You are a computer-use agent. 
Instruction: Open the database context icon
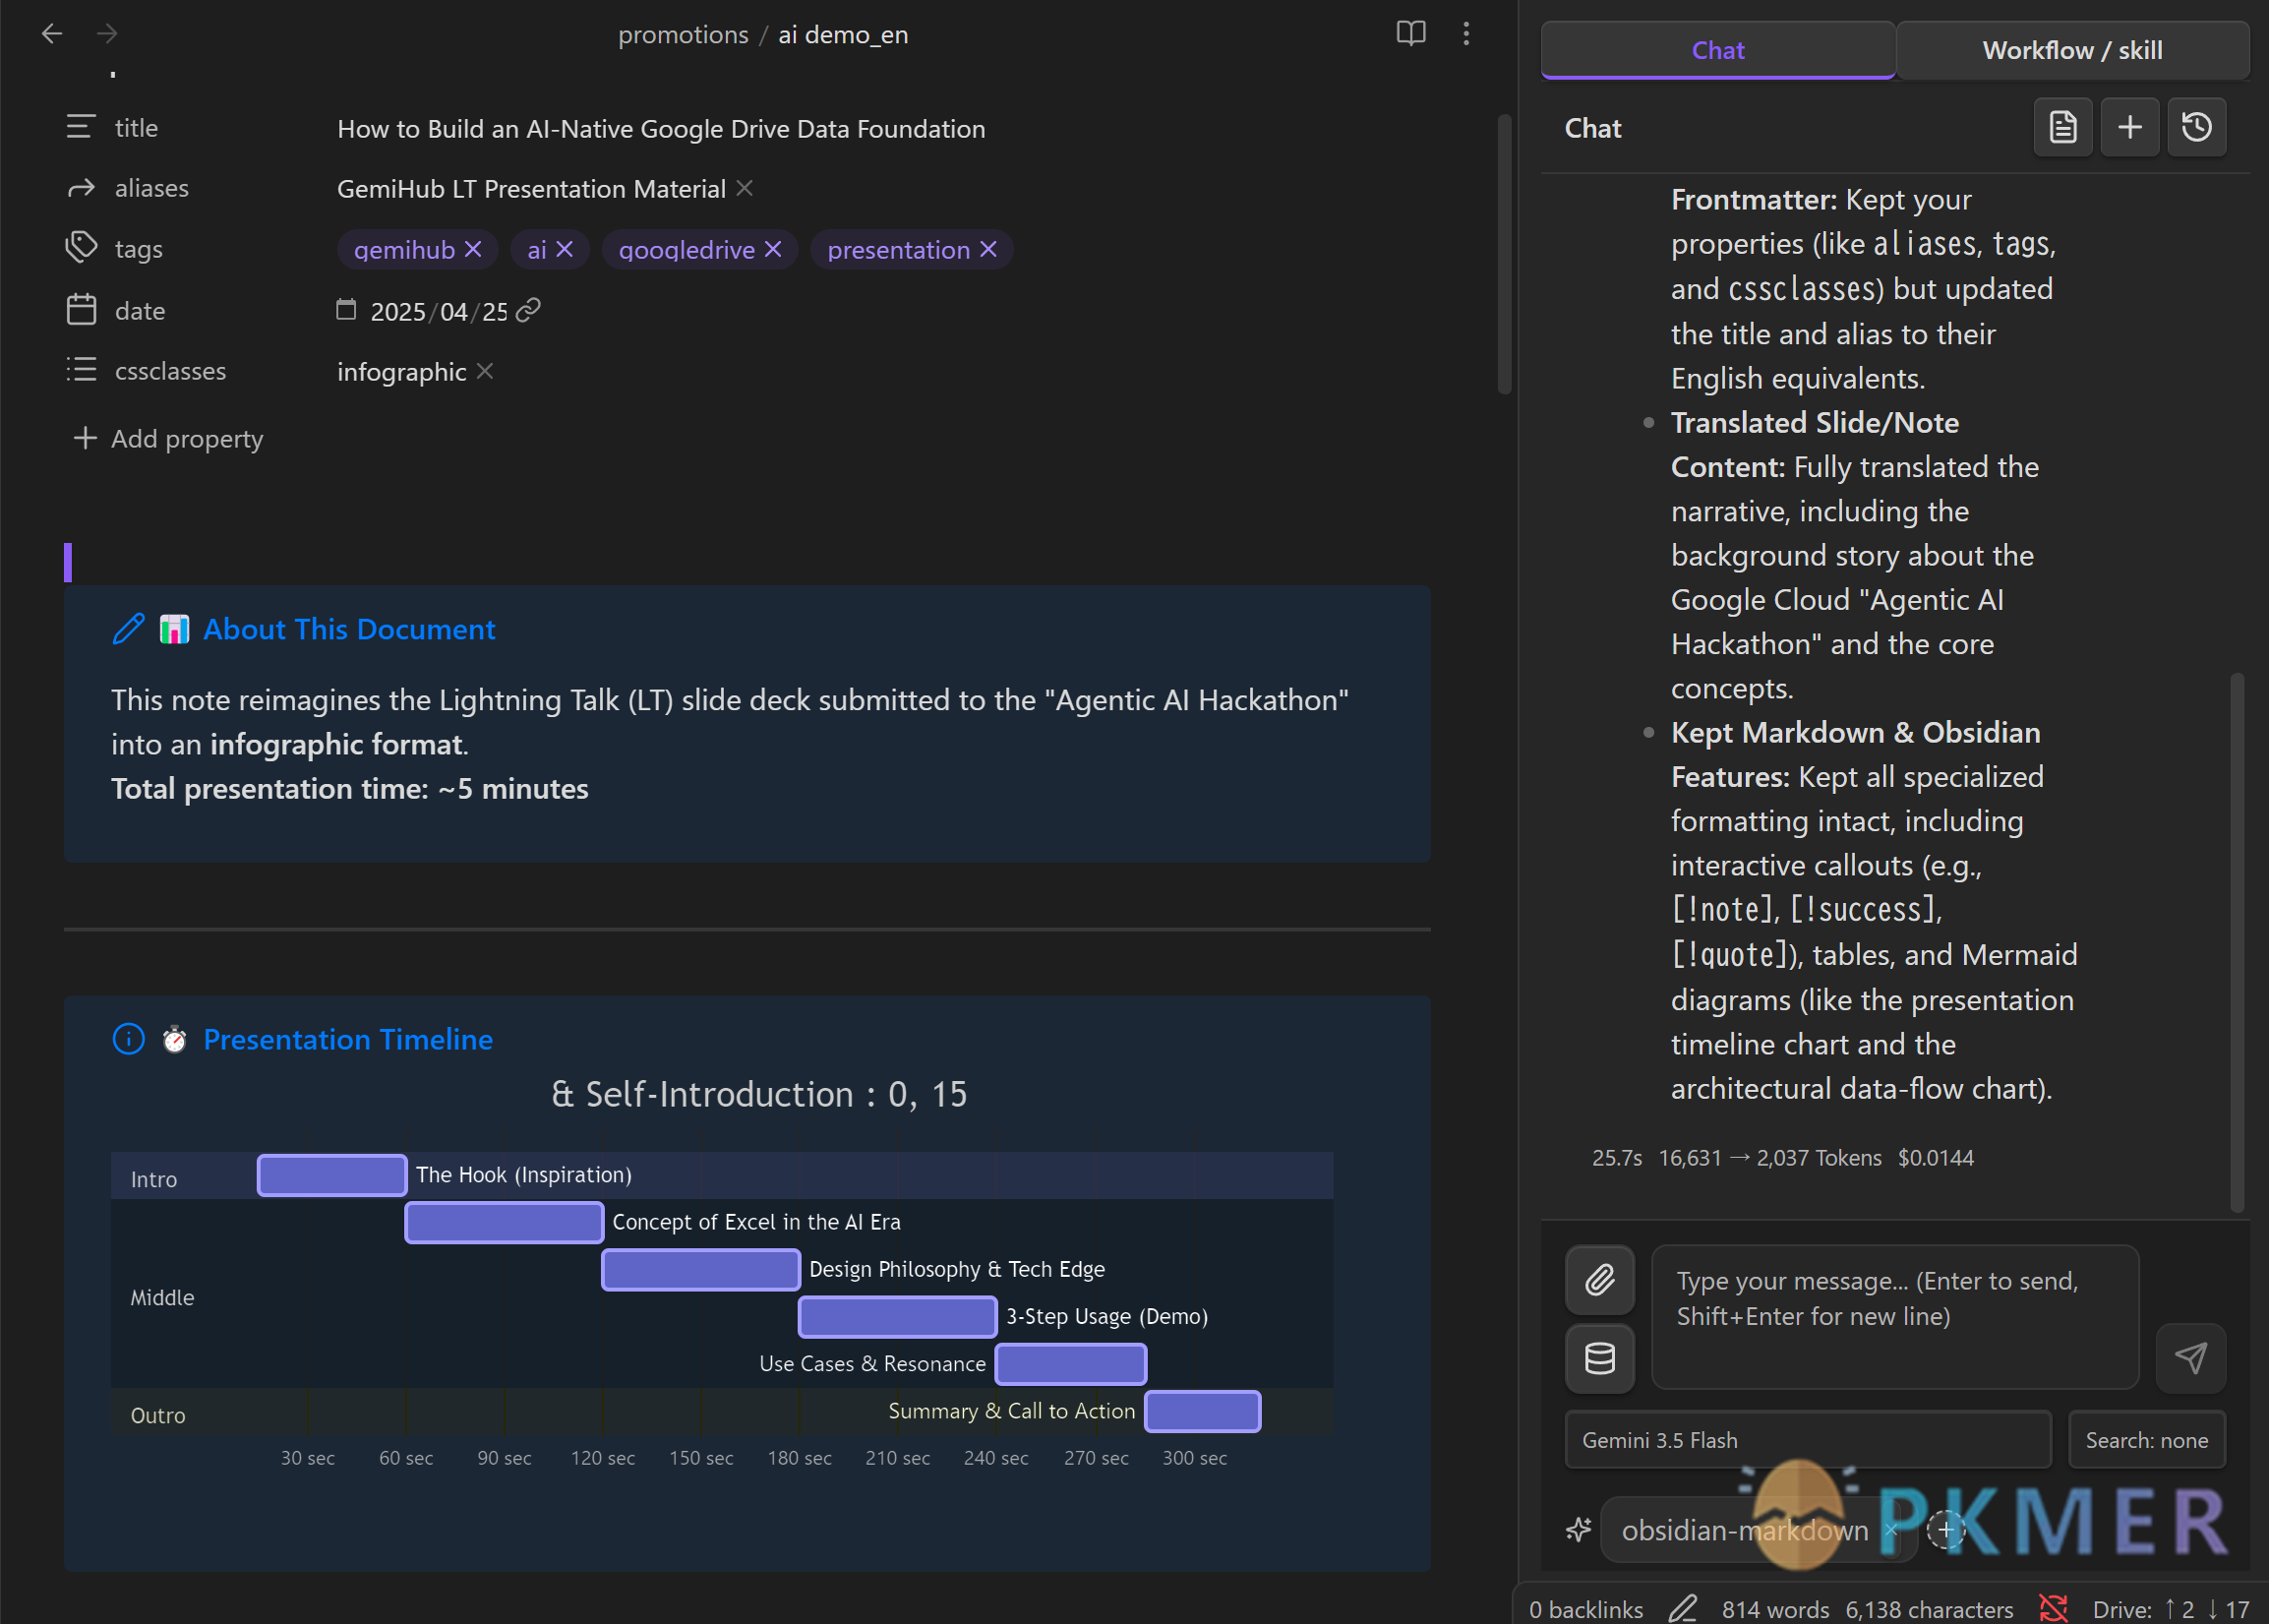click(1600, 1358)
